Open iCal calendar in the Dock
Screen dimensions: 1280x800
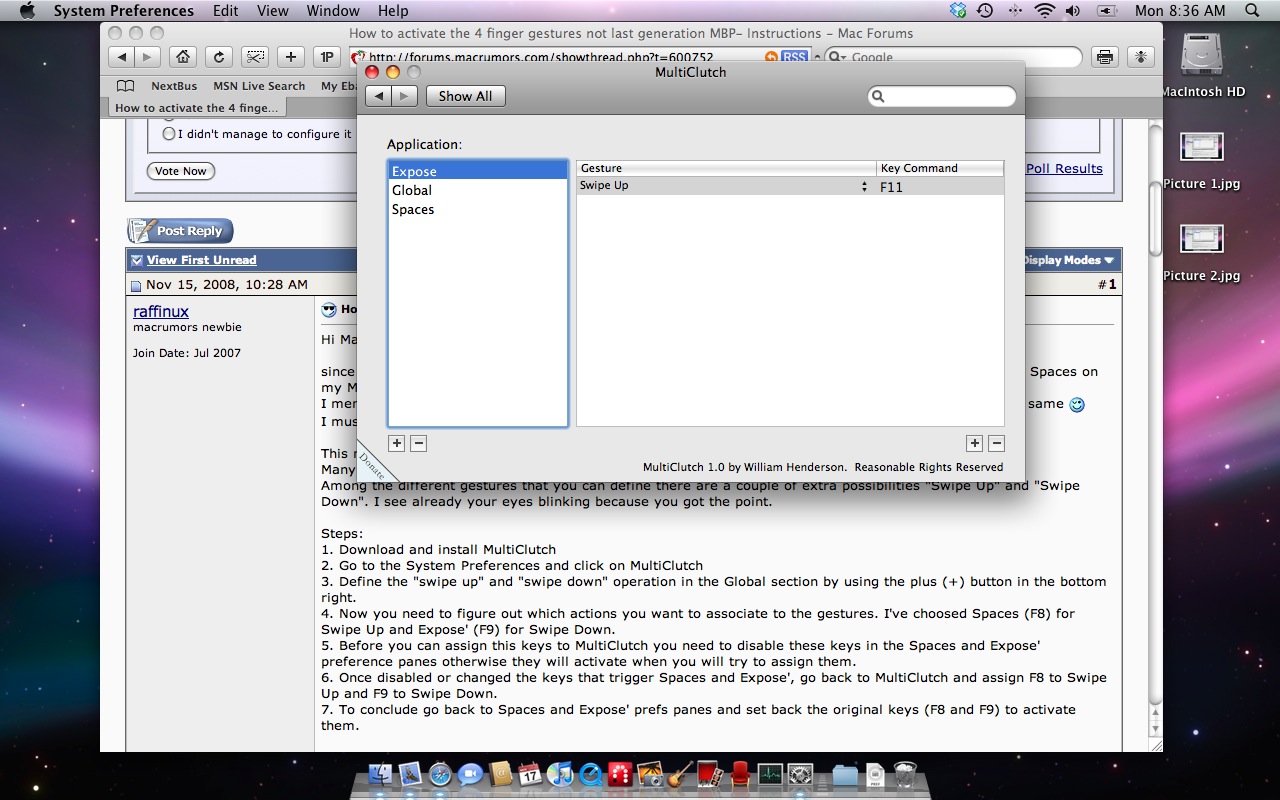530,774
